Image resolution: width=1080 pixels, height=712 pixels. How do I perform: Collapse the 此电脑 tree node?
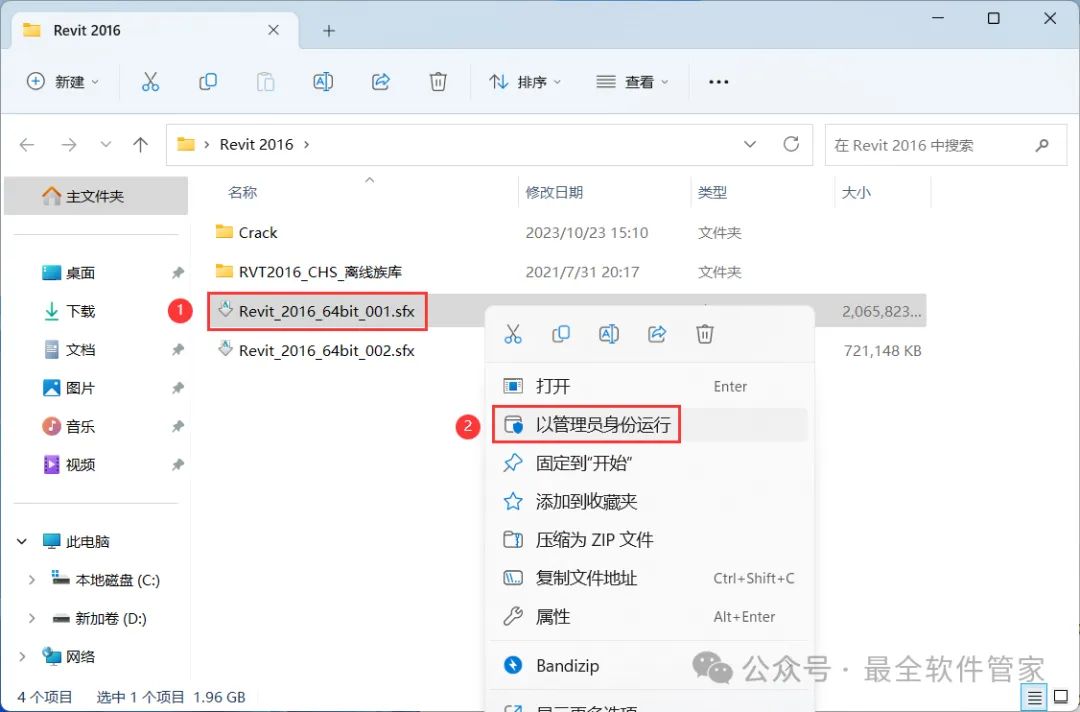(22, 541)
